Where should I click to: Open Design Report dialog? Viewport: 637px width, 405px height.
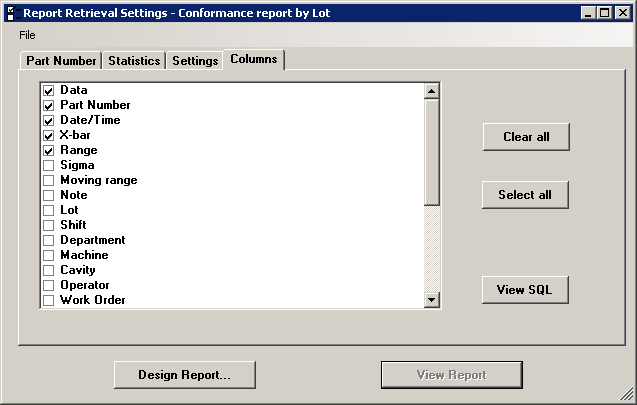(x=184, y=375)
